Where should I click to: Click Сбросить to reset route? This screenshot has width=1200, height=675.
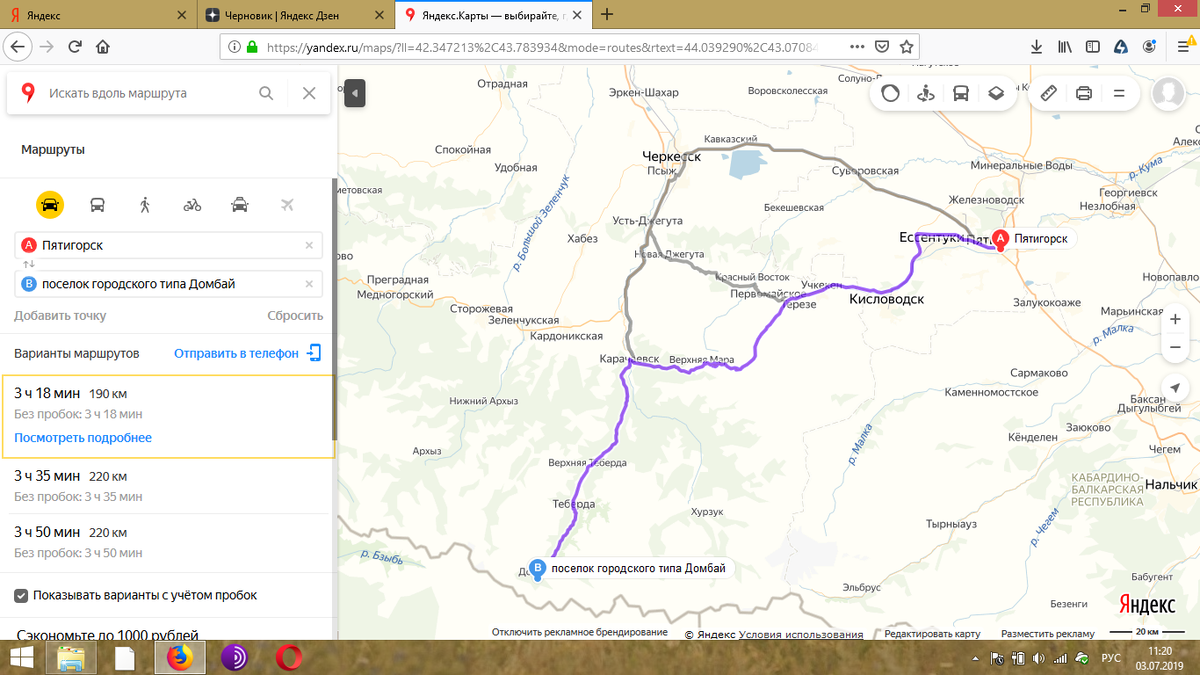295,316
